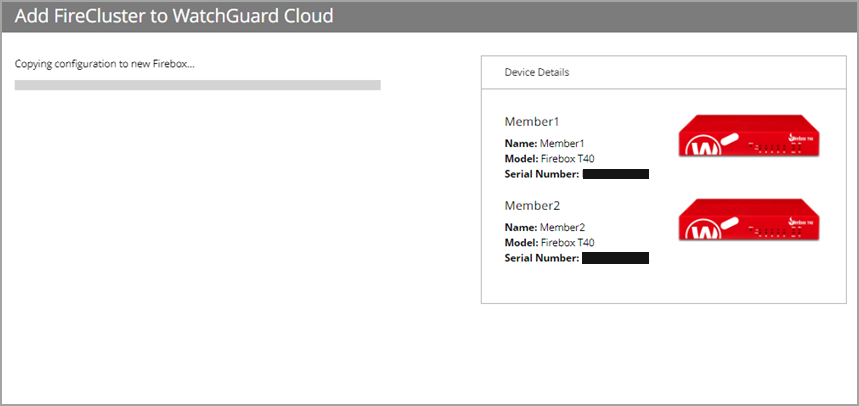The image size is (859, 406).
Task: Click the model badge on Member1's Firebox image
Action: pyautogui.click(x=801, y=137)
